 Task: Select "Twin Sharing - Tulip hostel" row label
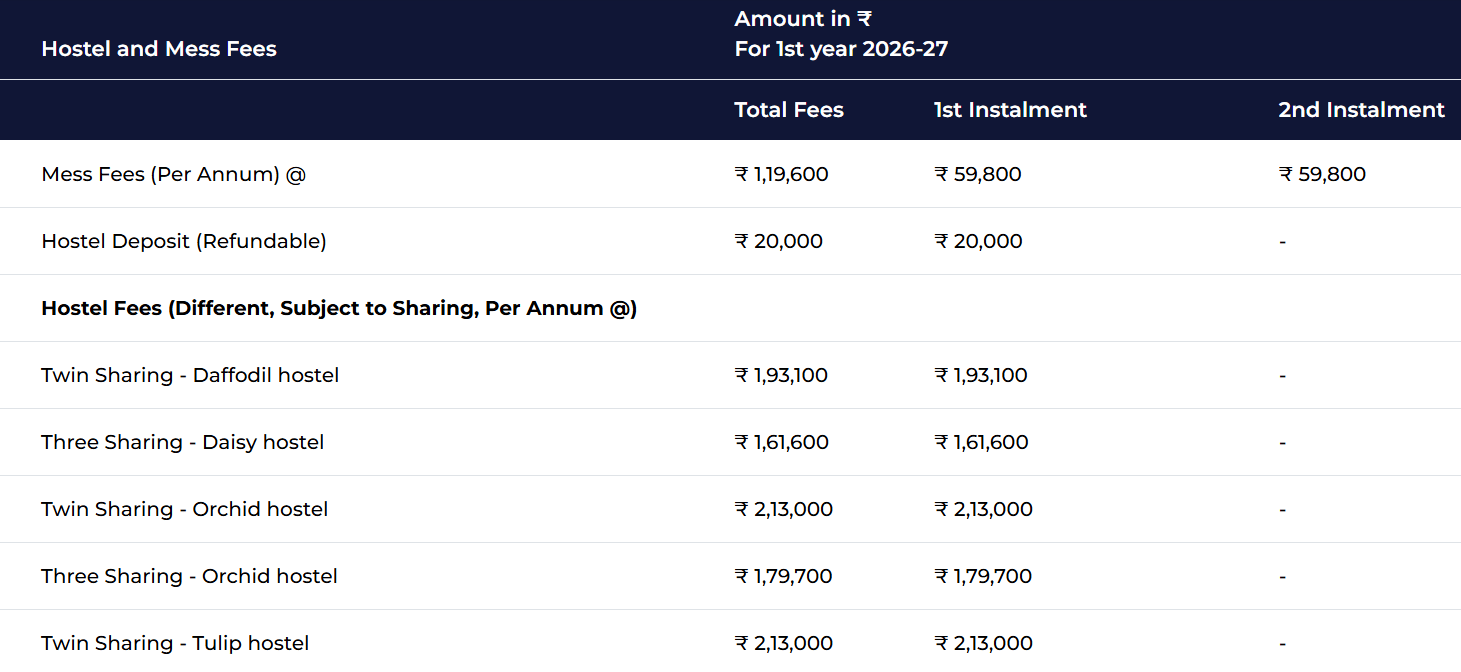pos(175,643)
